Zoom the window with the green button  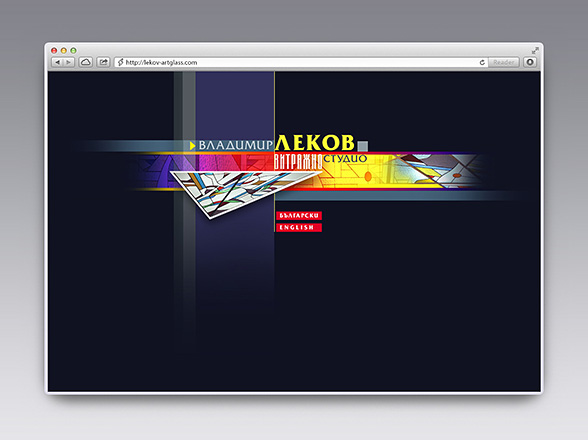click(74, 50)
